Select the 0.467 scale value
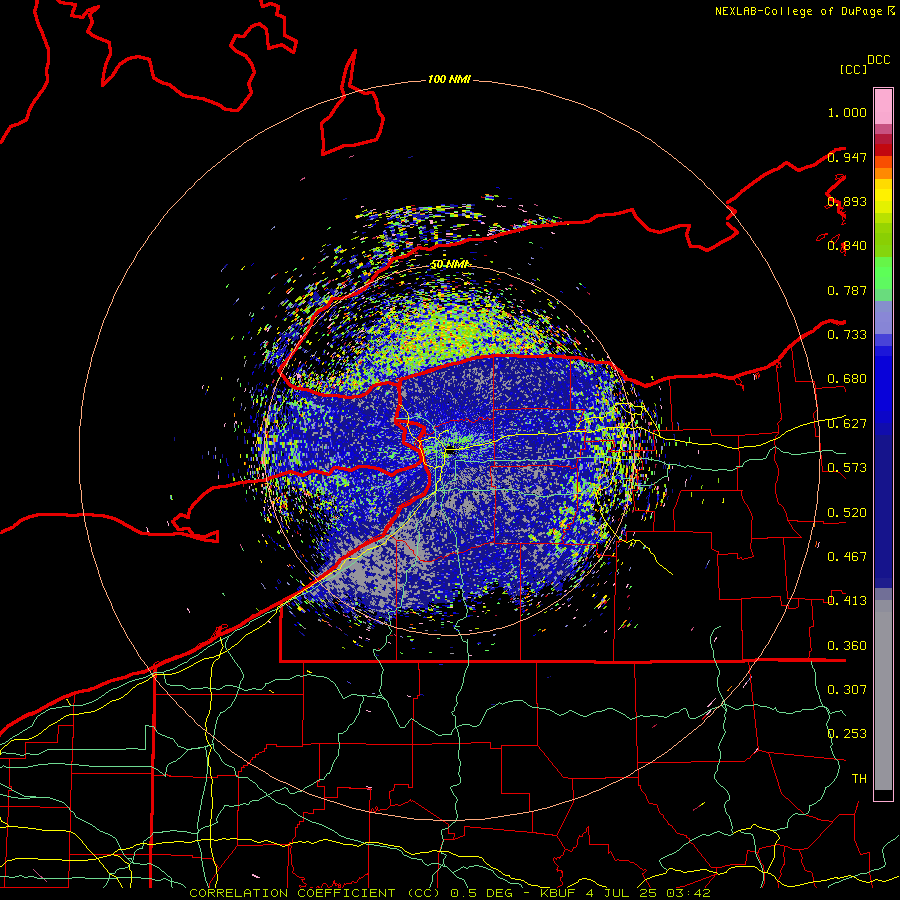The image size is (900, 900). tap(847, 557)
